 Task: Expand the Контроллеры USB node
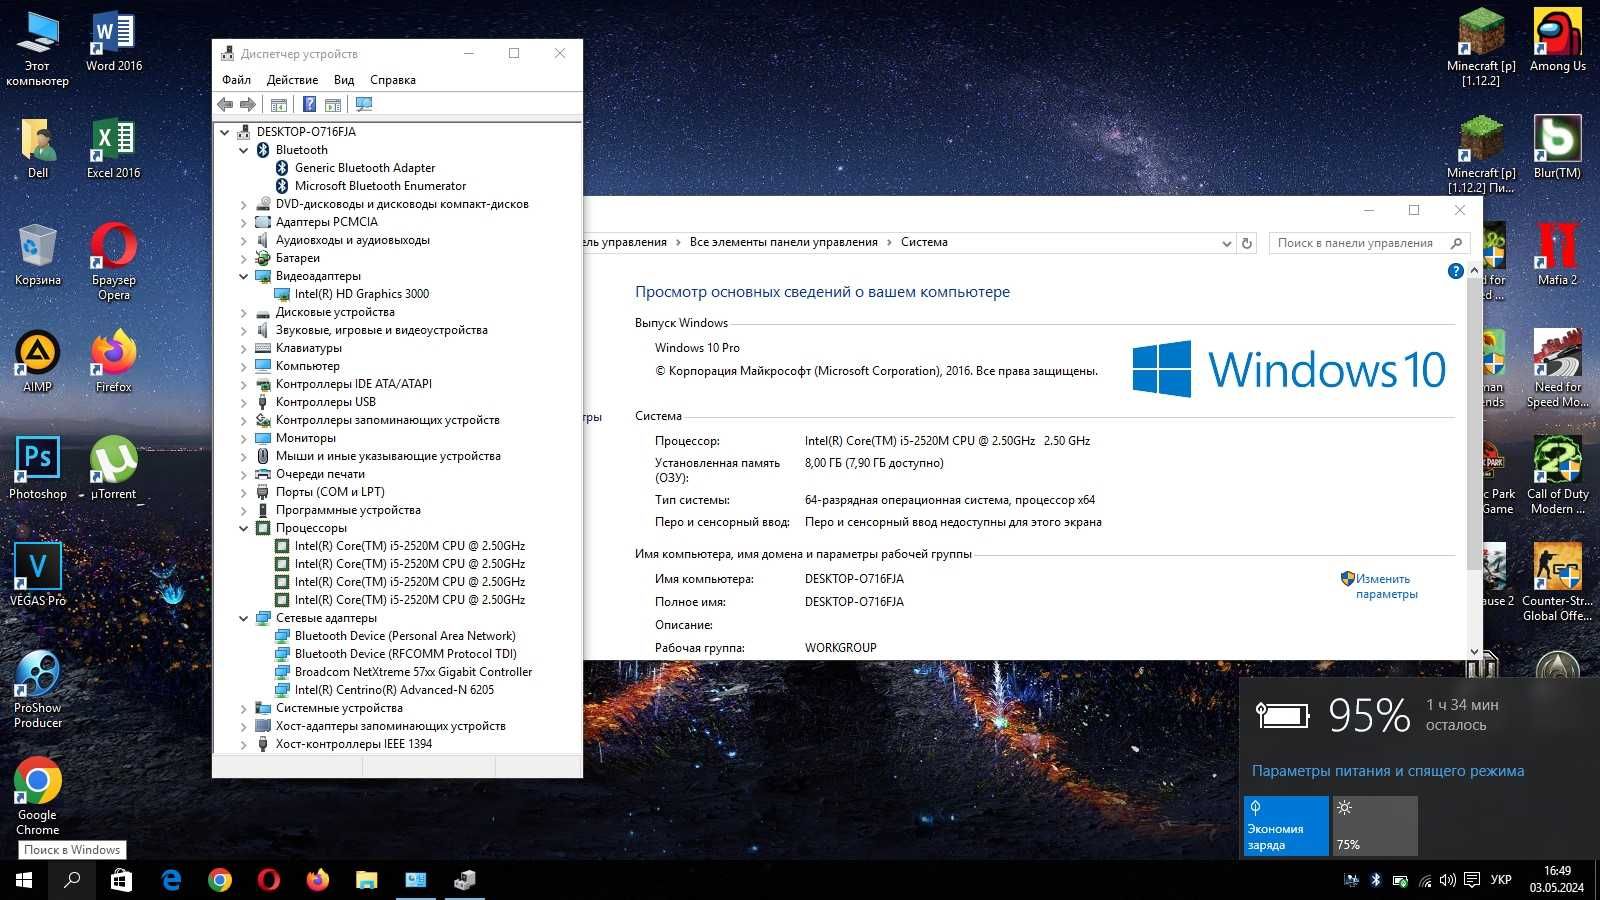[x=244, y=402]
